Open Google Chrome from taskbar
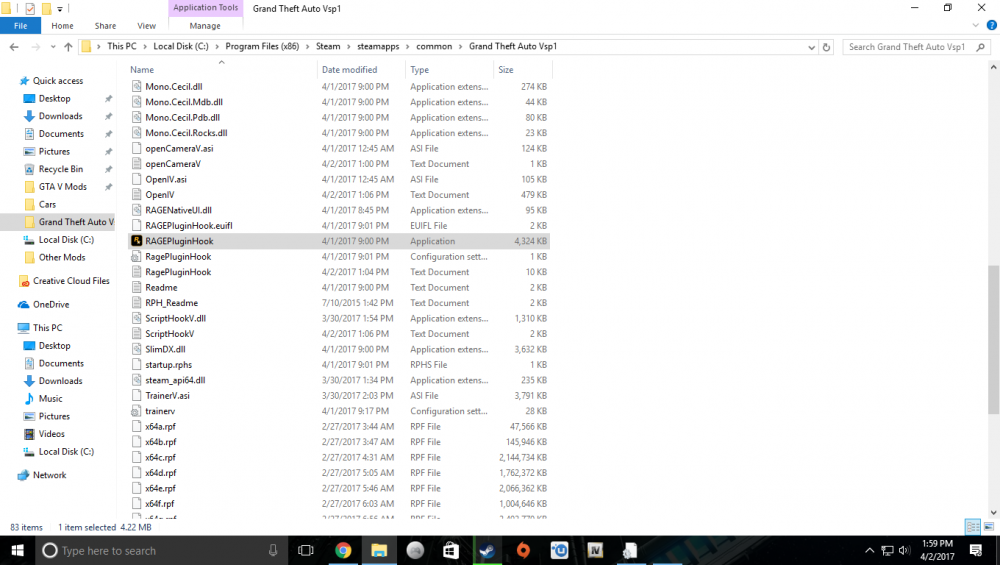This screenshot has width=1000, height=565. tap(343, 550)
